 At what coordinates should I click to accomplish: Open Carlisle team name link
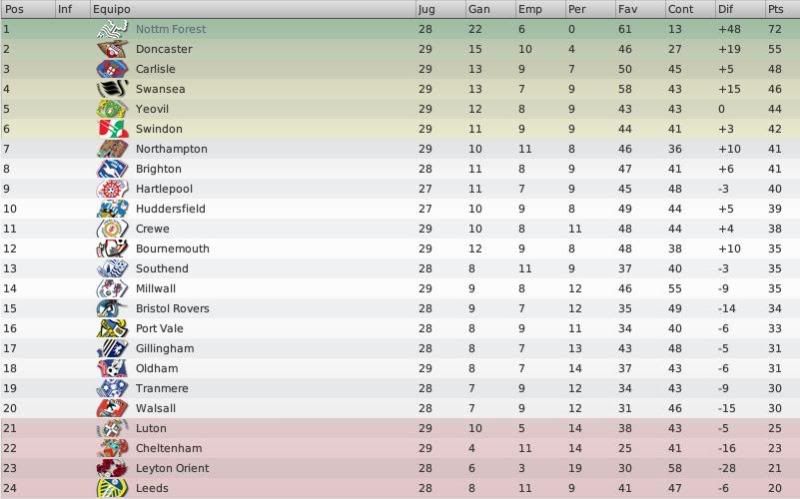(156, 69)
